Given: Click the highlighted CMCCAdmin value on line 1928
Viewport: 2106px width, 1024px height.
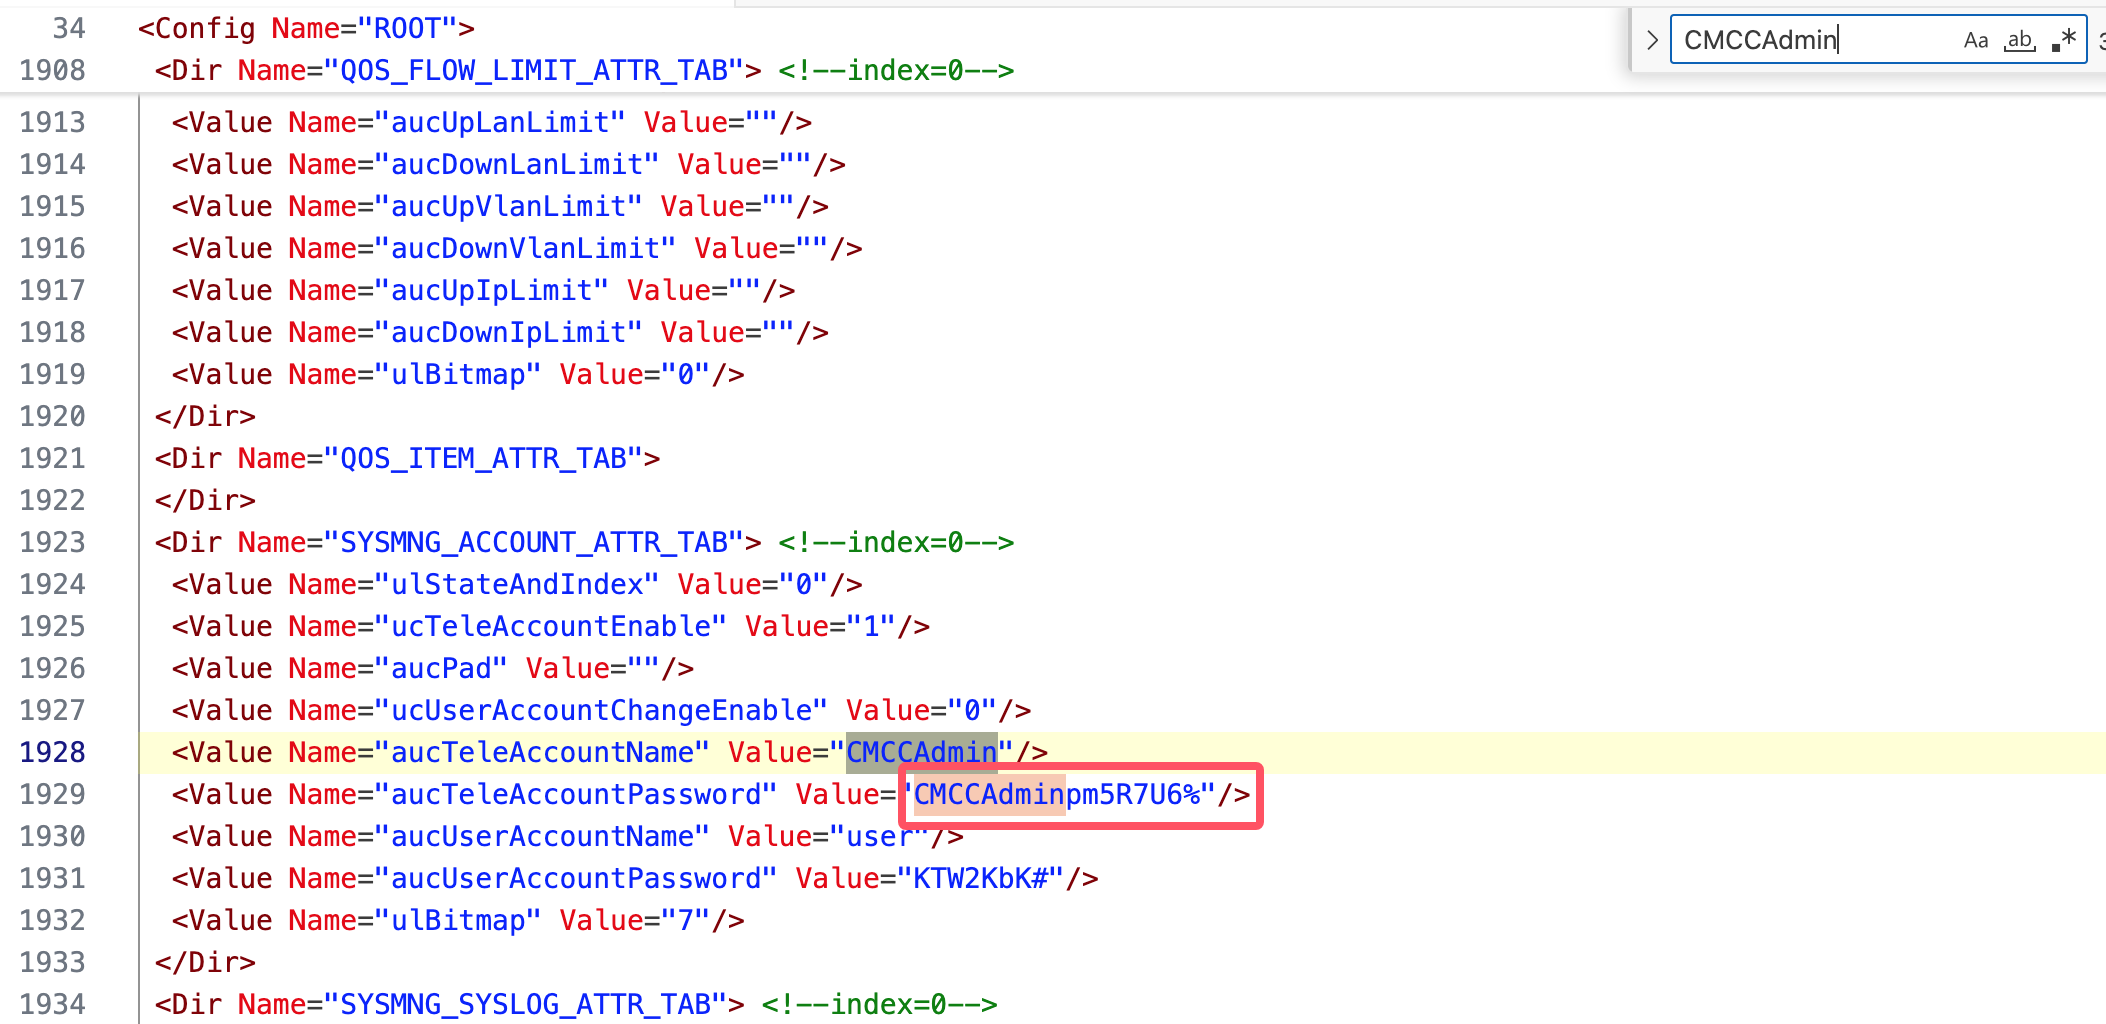Looking at the screenshot, I should point(921,752).
